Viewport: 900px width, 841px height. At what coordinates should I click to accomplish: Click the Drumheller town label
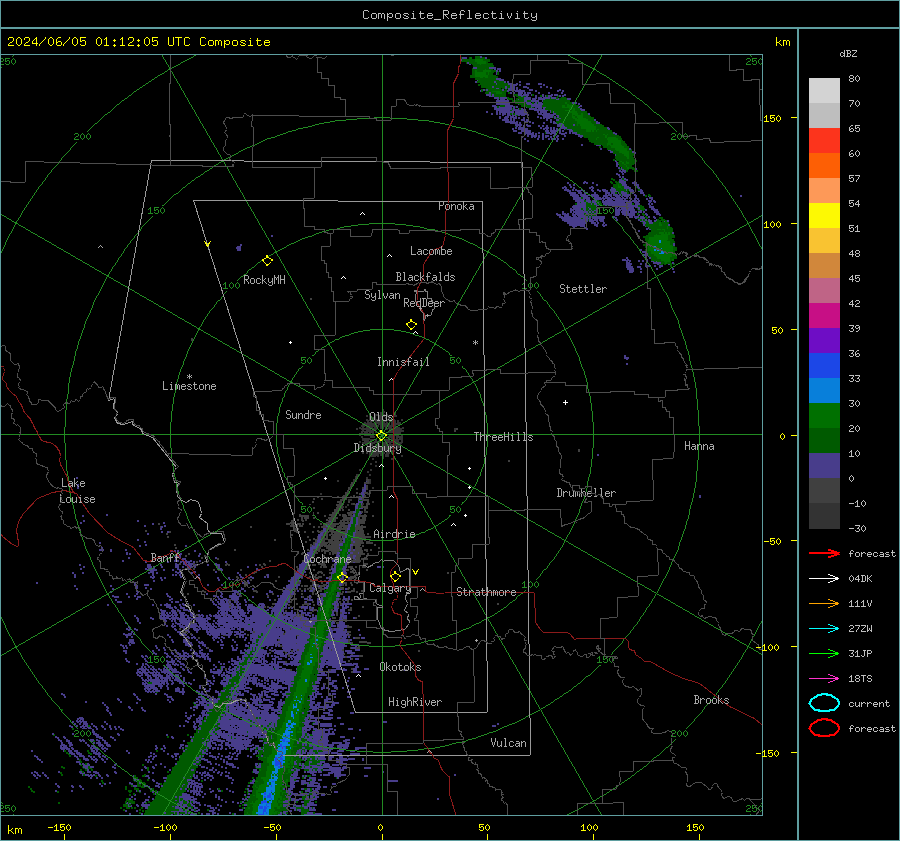[586, 493]
